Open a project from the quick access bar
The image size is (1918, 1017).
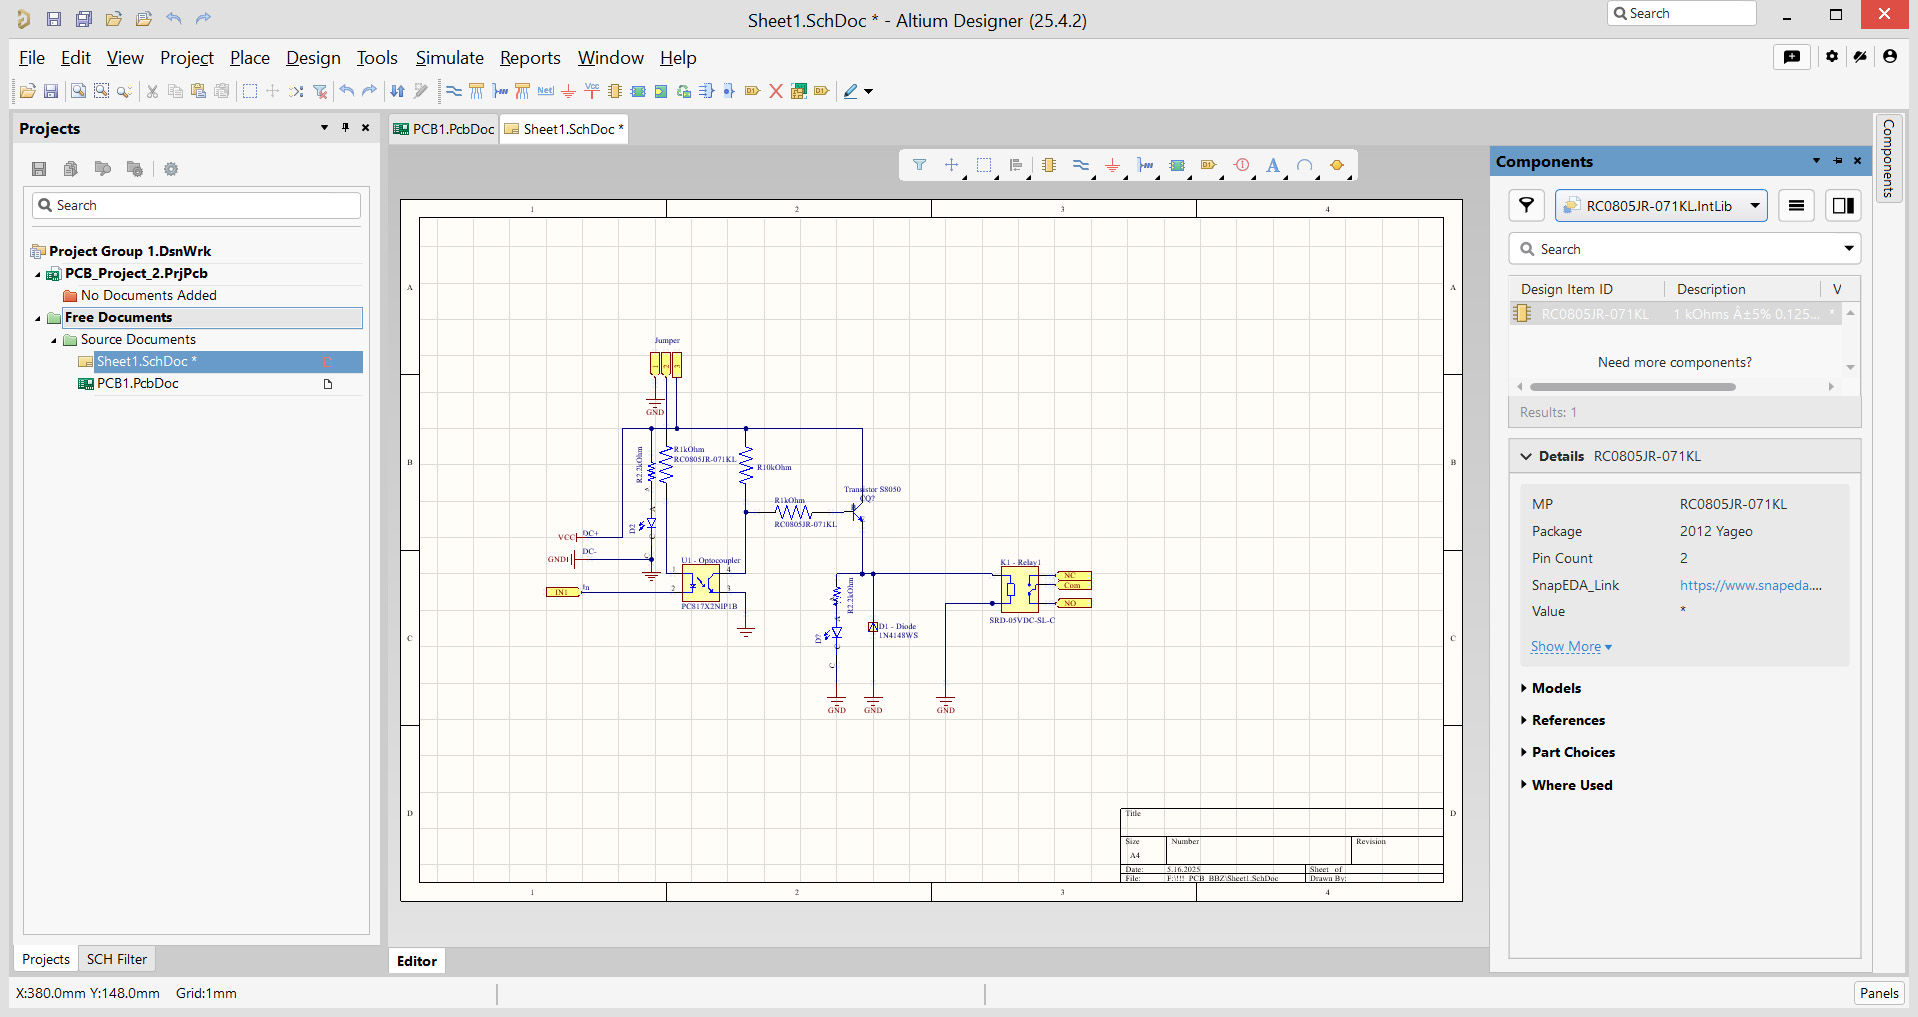114,19
